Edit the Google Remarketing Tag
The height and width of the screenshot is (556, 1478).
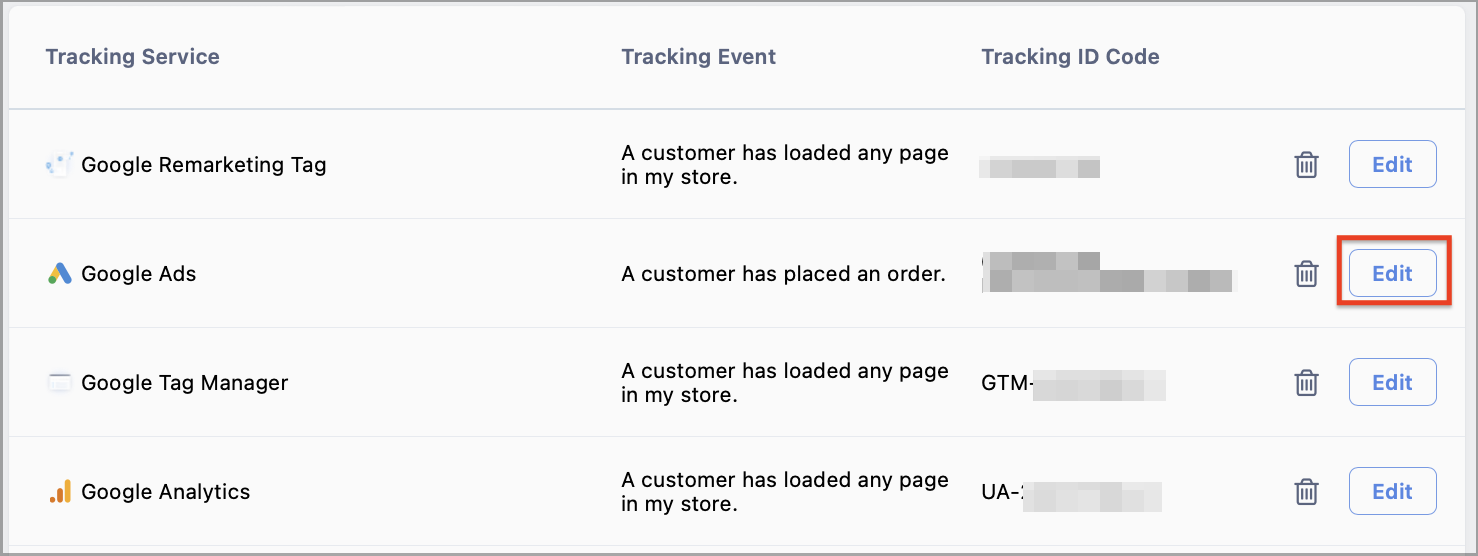tap(1392, 165)
